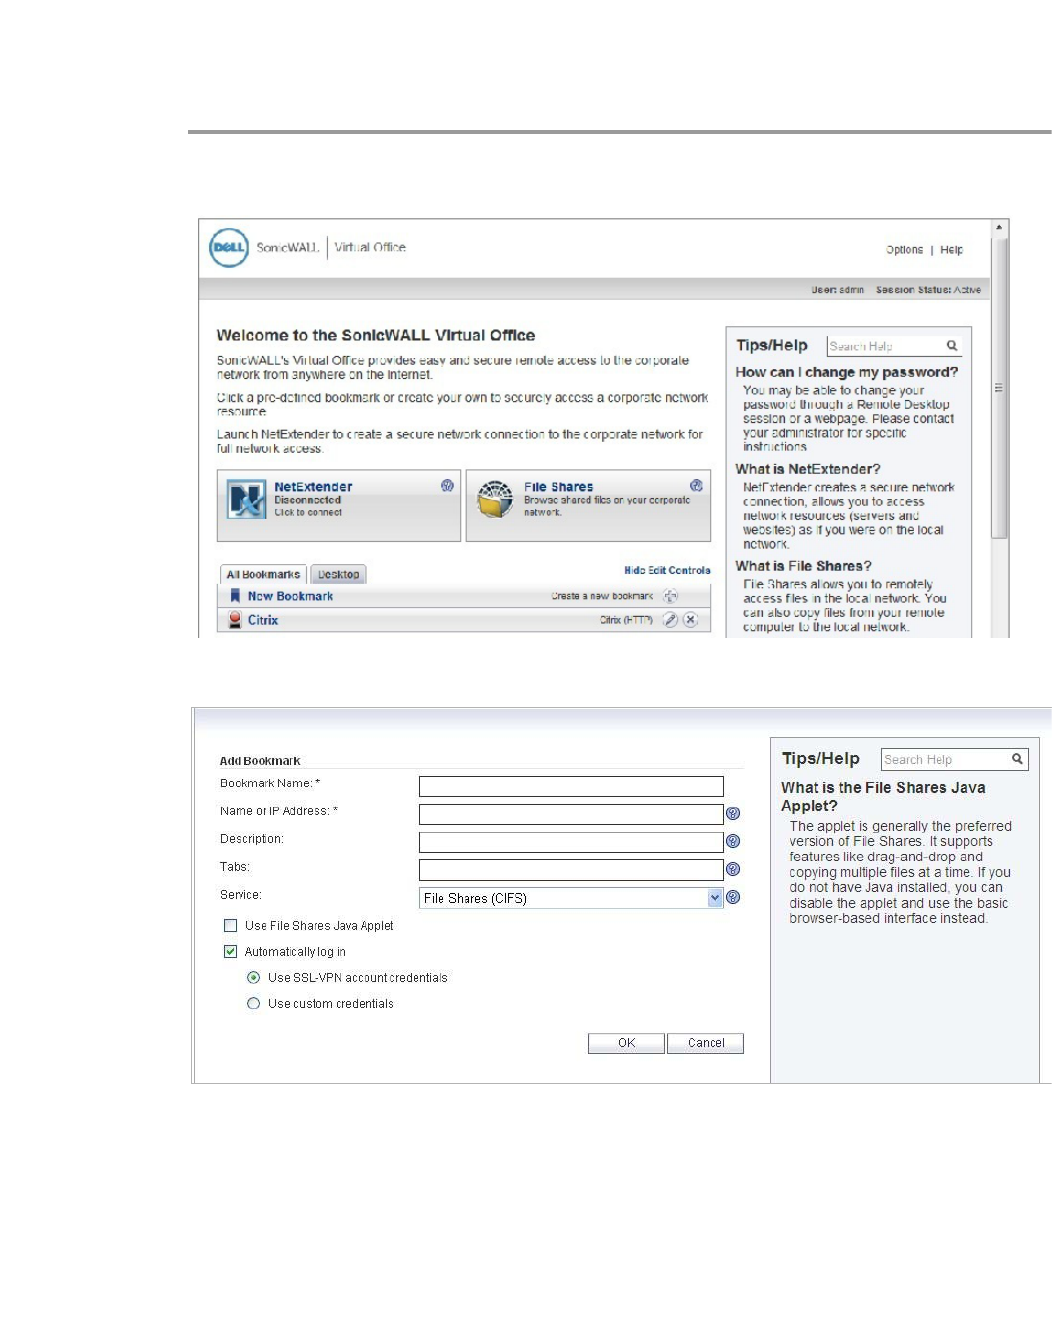Click the Dell logo icon
Screen dimensions: 1052x1332
click(x=228, y=247)
